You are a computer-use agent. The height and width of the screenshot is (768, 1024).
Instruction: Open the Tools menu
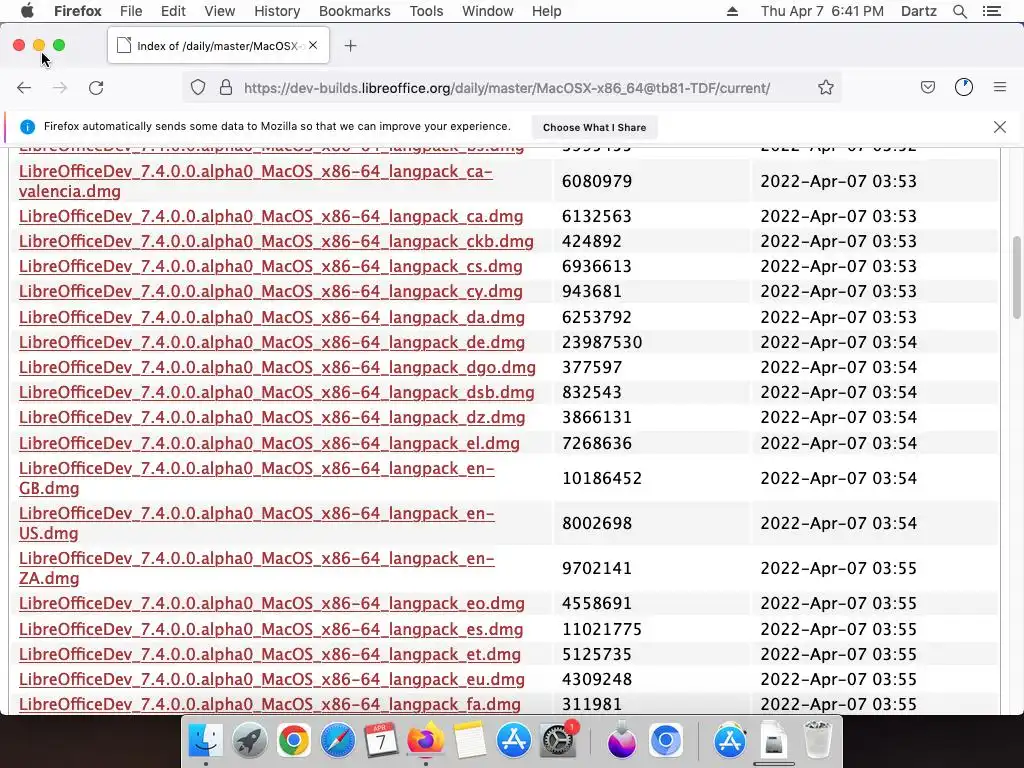(426, 11)
